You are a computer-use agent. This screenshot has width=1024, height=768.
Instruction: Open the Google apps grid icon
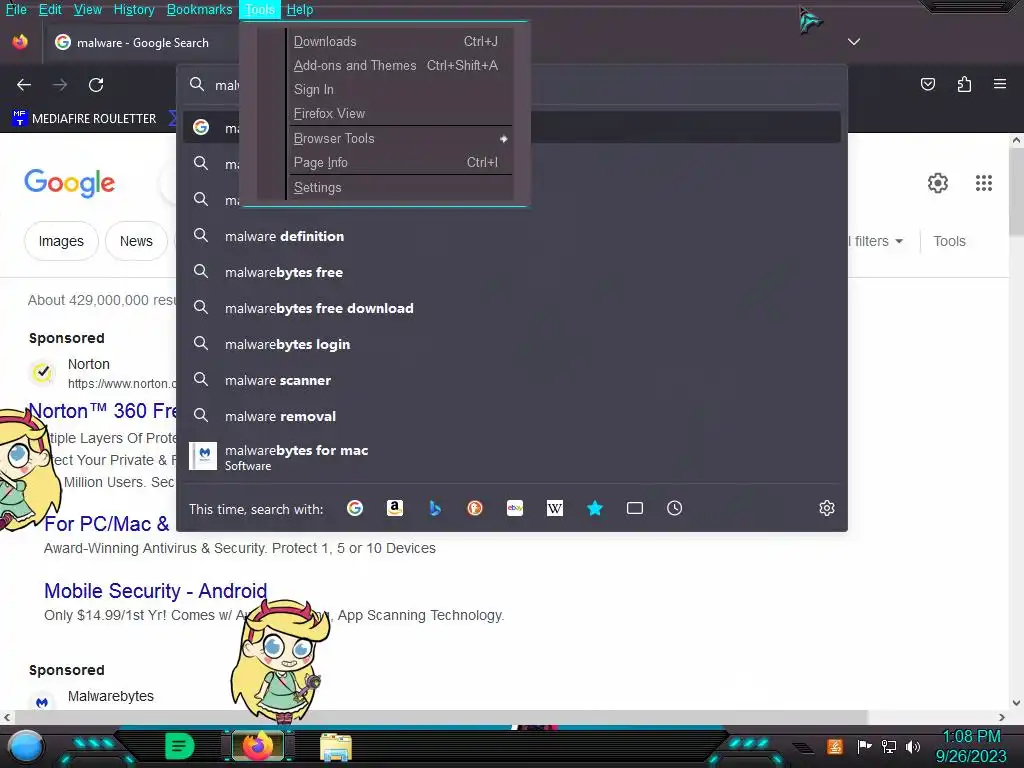pyautogui.click(x=984, y=183)
